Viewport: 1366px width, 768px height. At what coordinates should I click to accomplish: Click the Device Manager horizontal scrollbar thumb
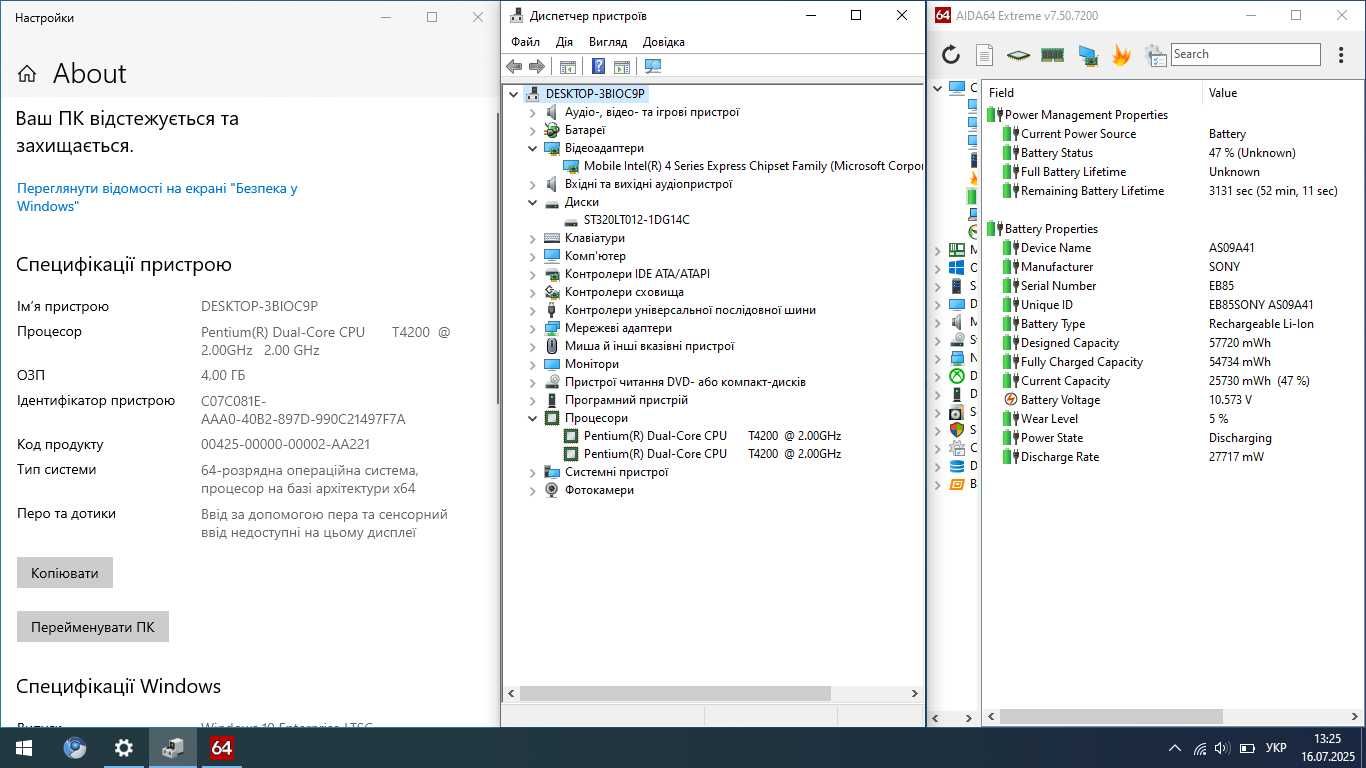point(675,693)
